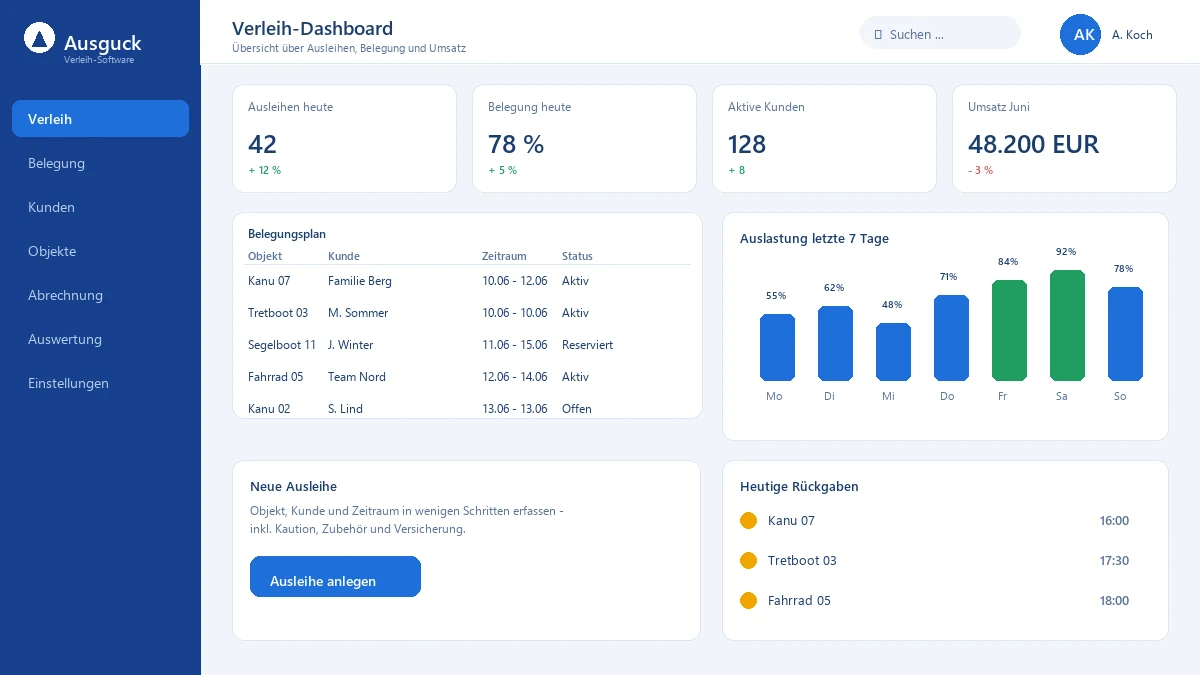Open the Verleih section in the sidebar
The height and width of the screenshot is (675, 1200).
click(x=100, y=119)
